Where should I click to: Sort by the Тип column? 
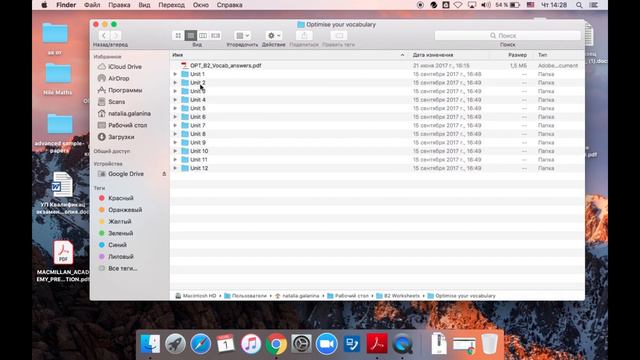point(542,55)
